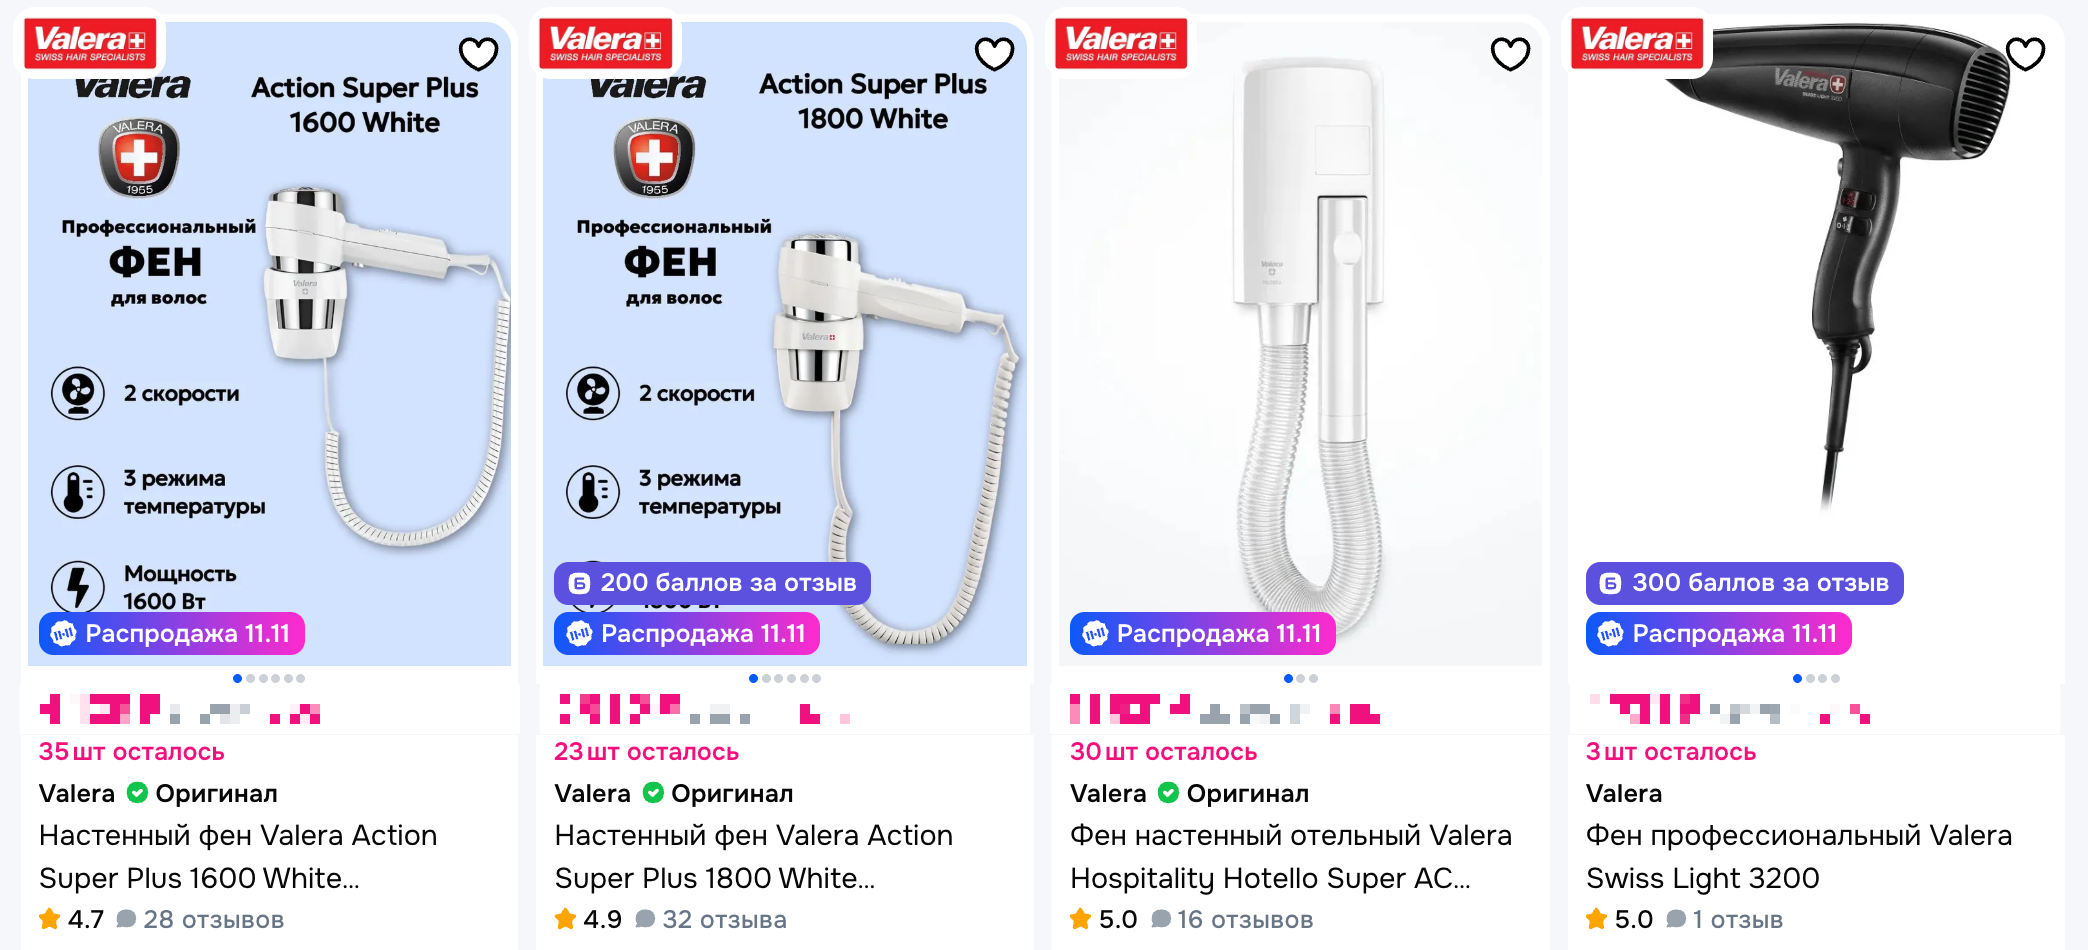Click '200 баллов за отзыв' badge
The width and height of the screenshot is (2088, 950).
712,583
